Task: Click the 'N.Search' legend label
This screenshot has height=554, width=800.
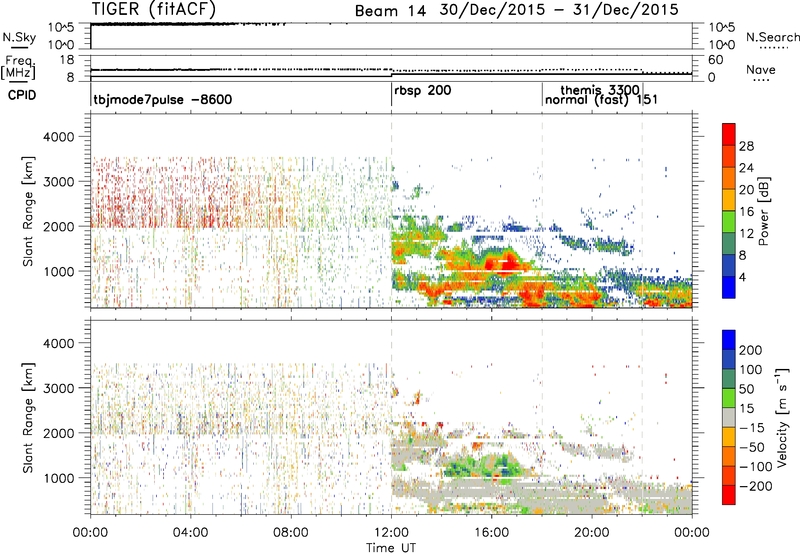Action: coord(773,37)
